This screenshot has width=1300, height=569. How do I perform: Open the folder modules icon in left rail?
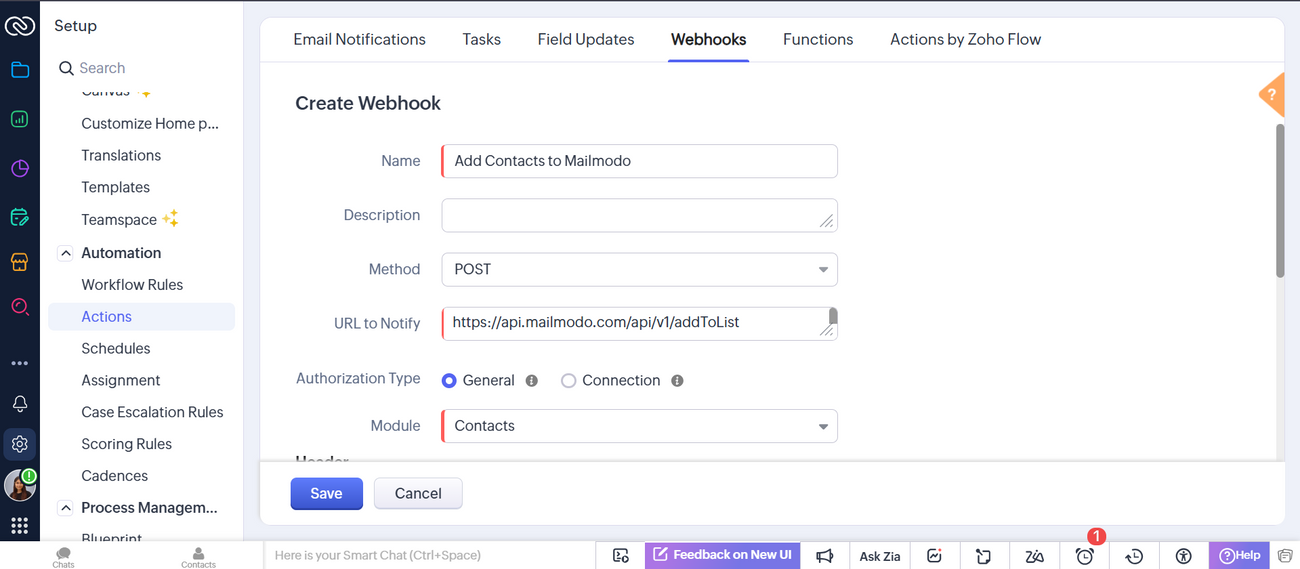tap(20, 70)
